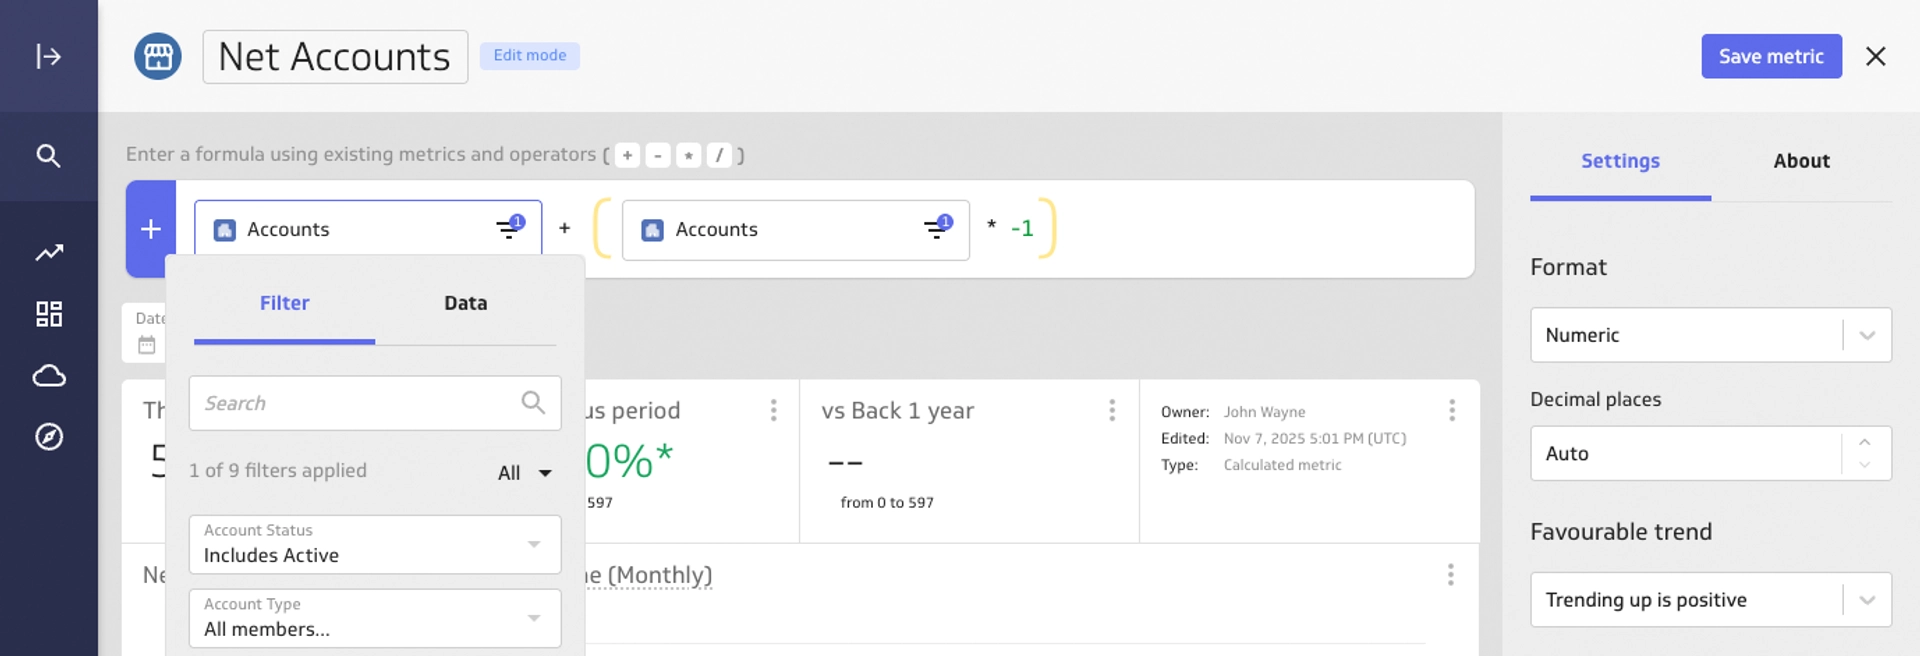Screen dimensions: 1920x656
Task: Click Save metric button
Action: 1771,56
